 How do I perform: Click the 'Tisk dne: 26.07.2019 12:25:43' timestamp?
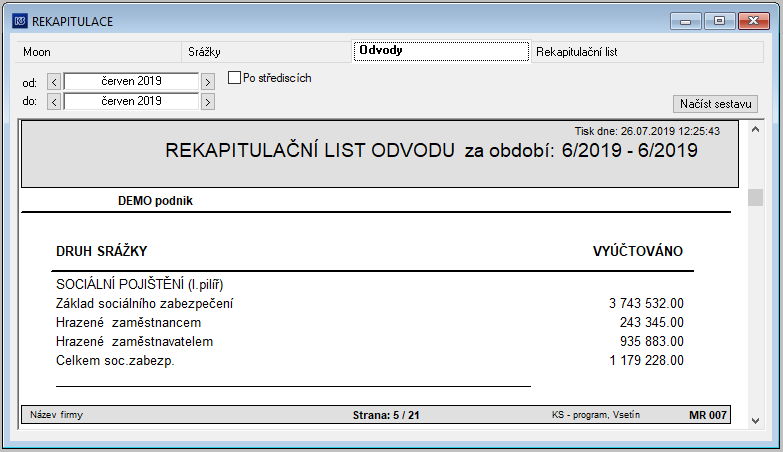(647, 131)
